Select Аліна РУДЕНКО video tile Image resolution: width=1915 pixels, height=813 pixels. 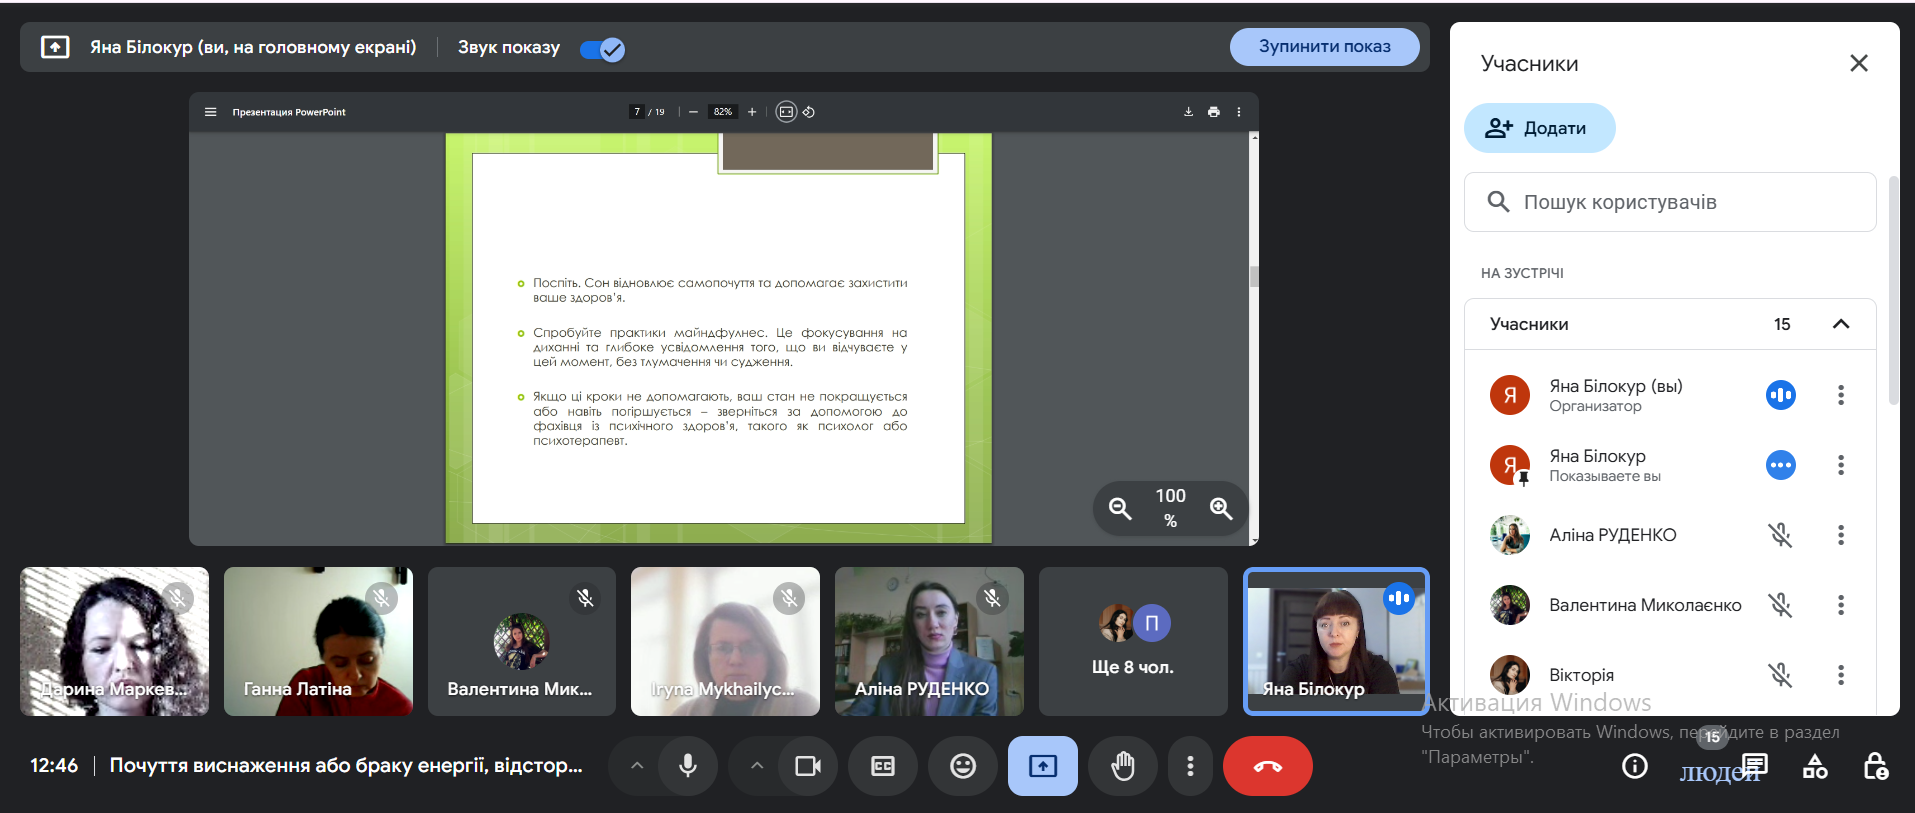pyautogui.click(x=929, y=641)
